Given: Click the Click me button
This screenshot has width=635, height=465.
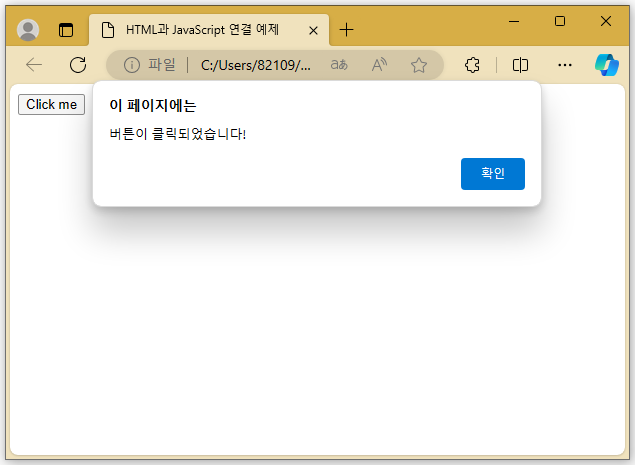Looking at the screenshot, I should pos(51,105).
